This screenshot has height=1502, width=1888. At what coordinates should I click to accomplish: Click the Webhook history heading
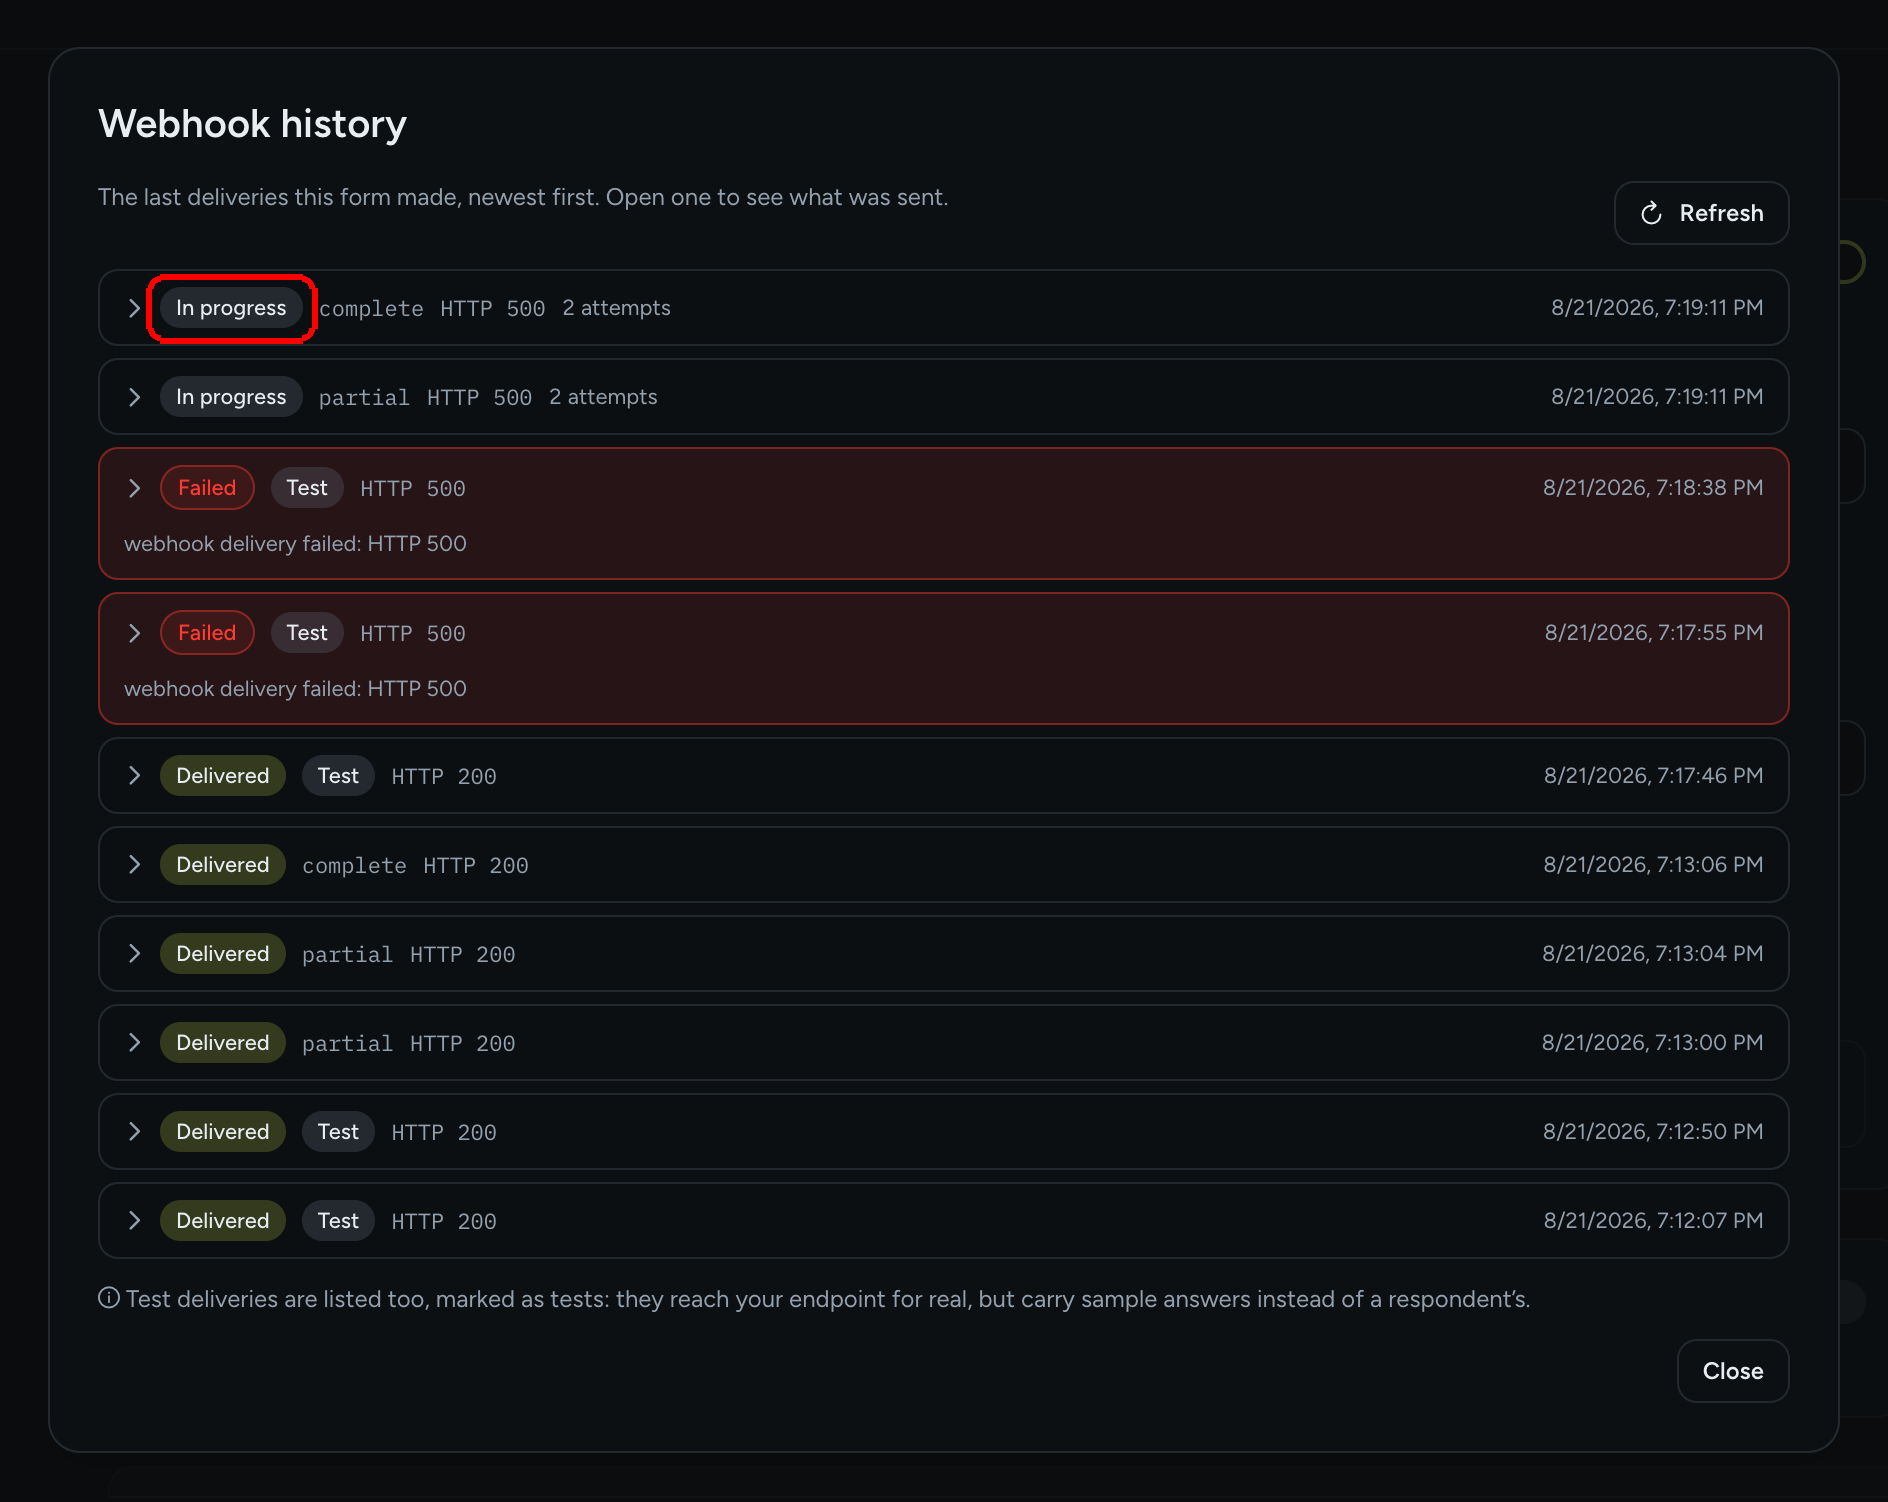252,124
